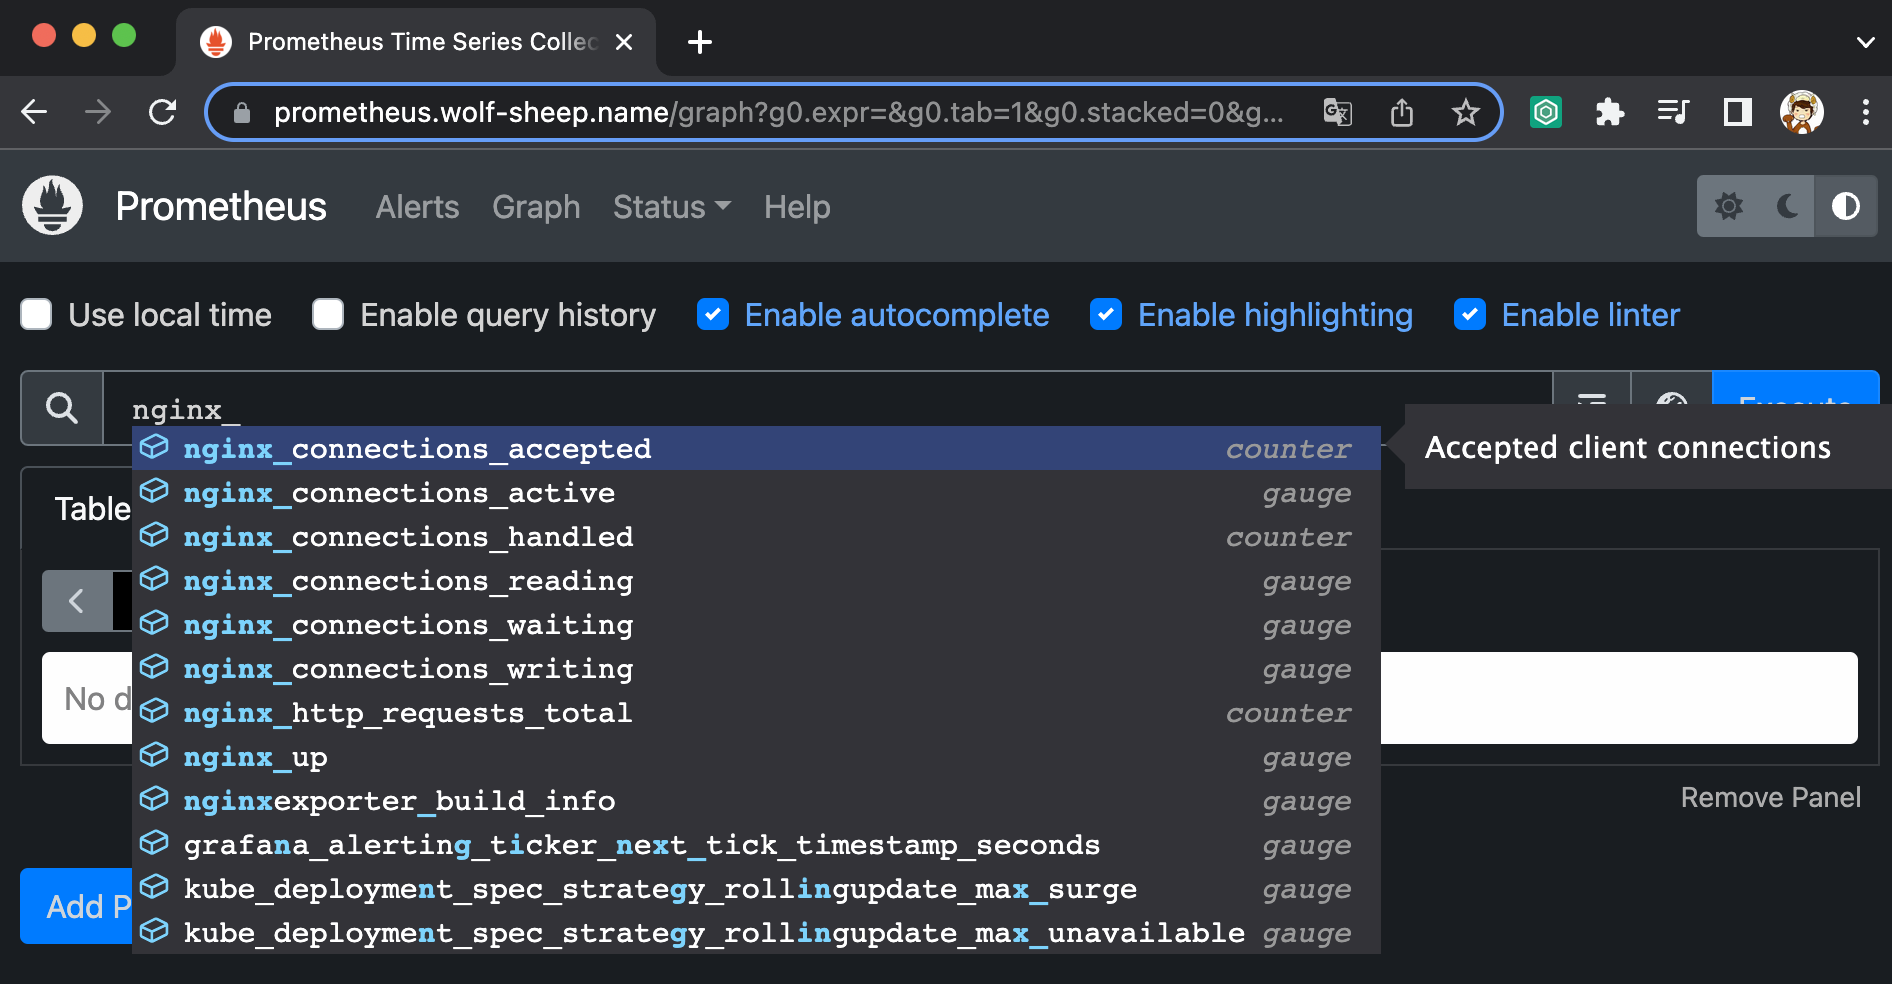Open the profile avatar
Viewport: 1892px width, 984px height.
click(1802, 112)
